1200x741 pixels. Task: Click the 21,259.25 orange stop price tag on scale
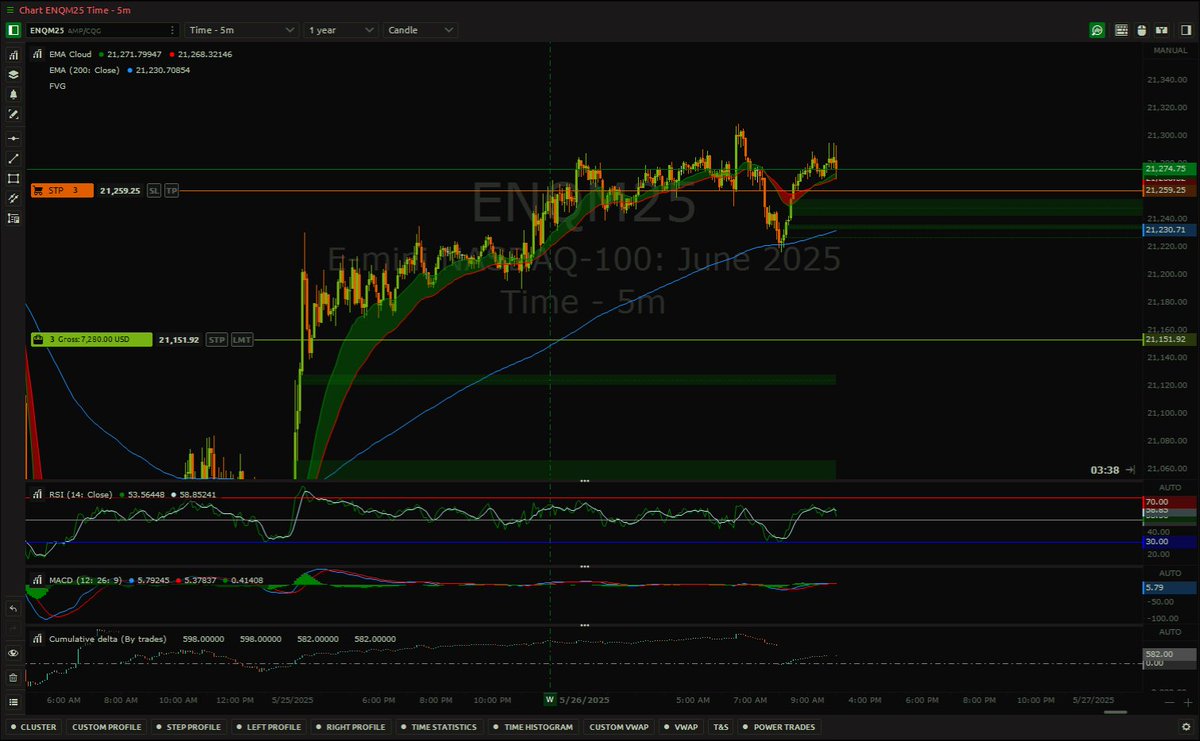point(1169,190)
